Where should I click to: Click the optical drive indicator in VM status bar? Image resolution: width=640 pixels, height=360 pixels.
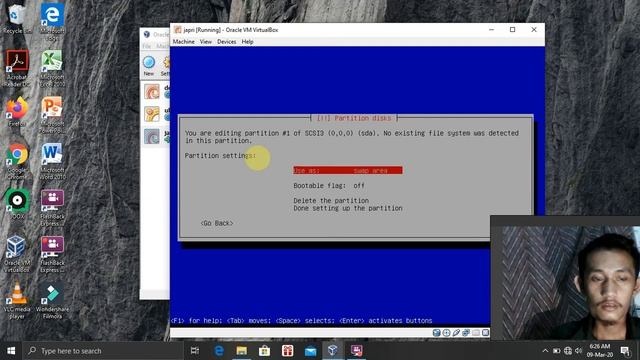pos(446,333)
